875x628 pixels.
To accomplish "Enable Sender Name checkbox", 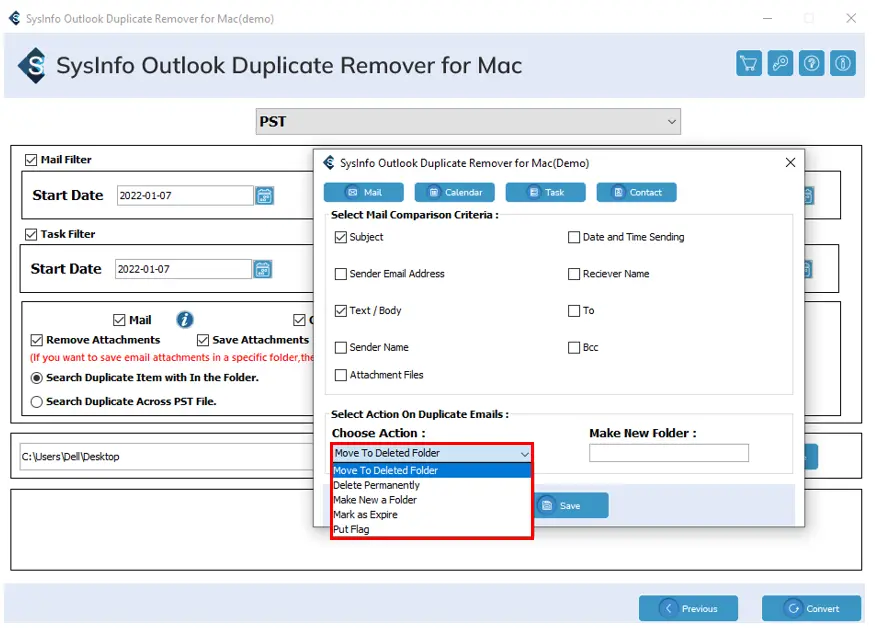I will point(340,348).
